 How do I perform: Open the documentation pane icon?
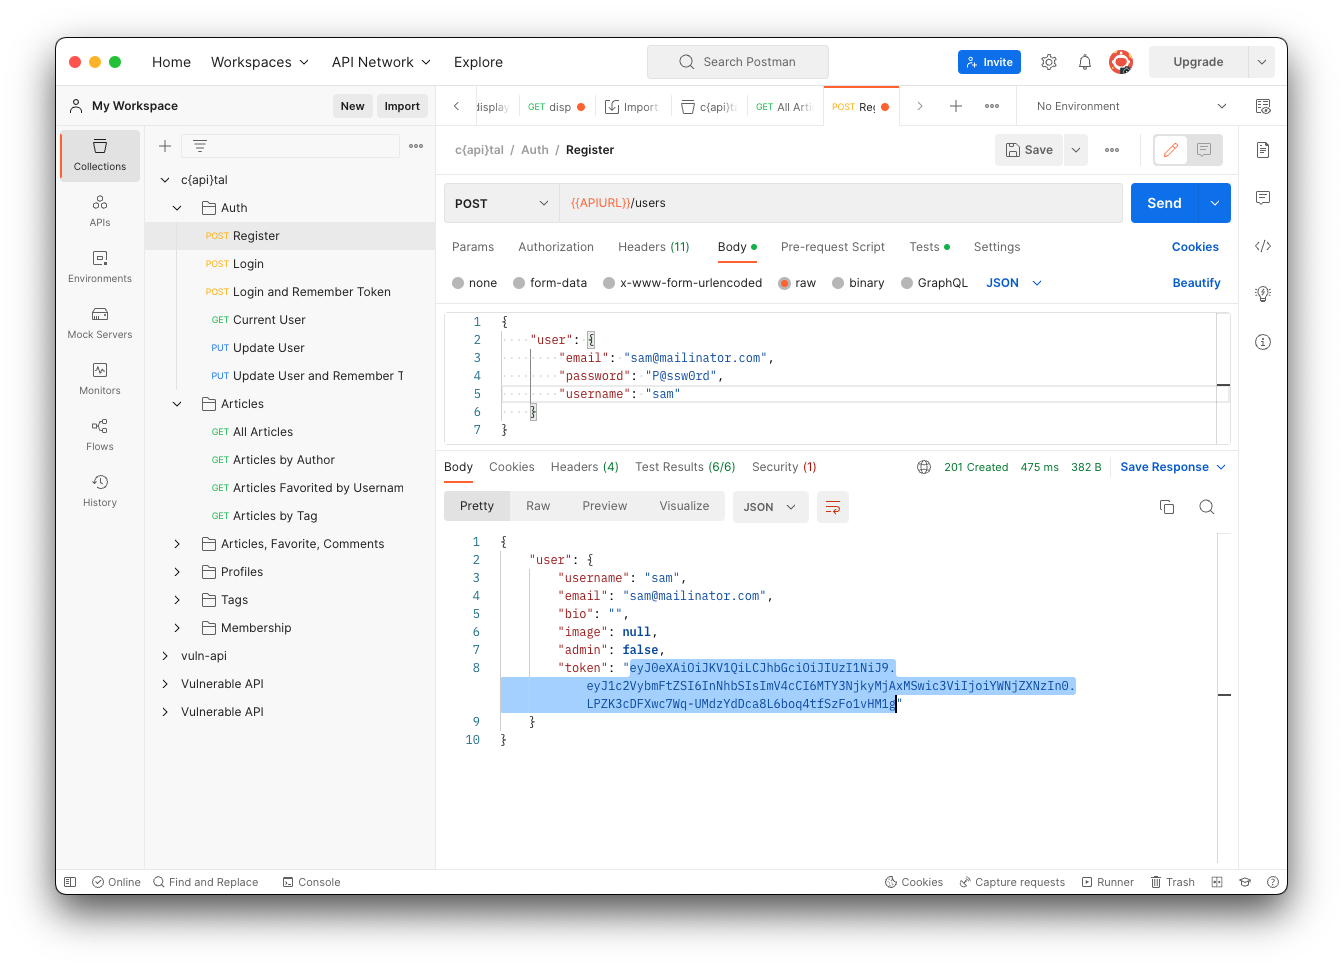point(1263,150)
